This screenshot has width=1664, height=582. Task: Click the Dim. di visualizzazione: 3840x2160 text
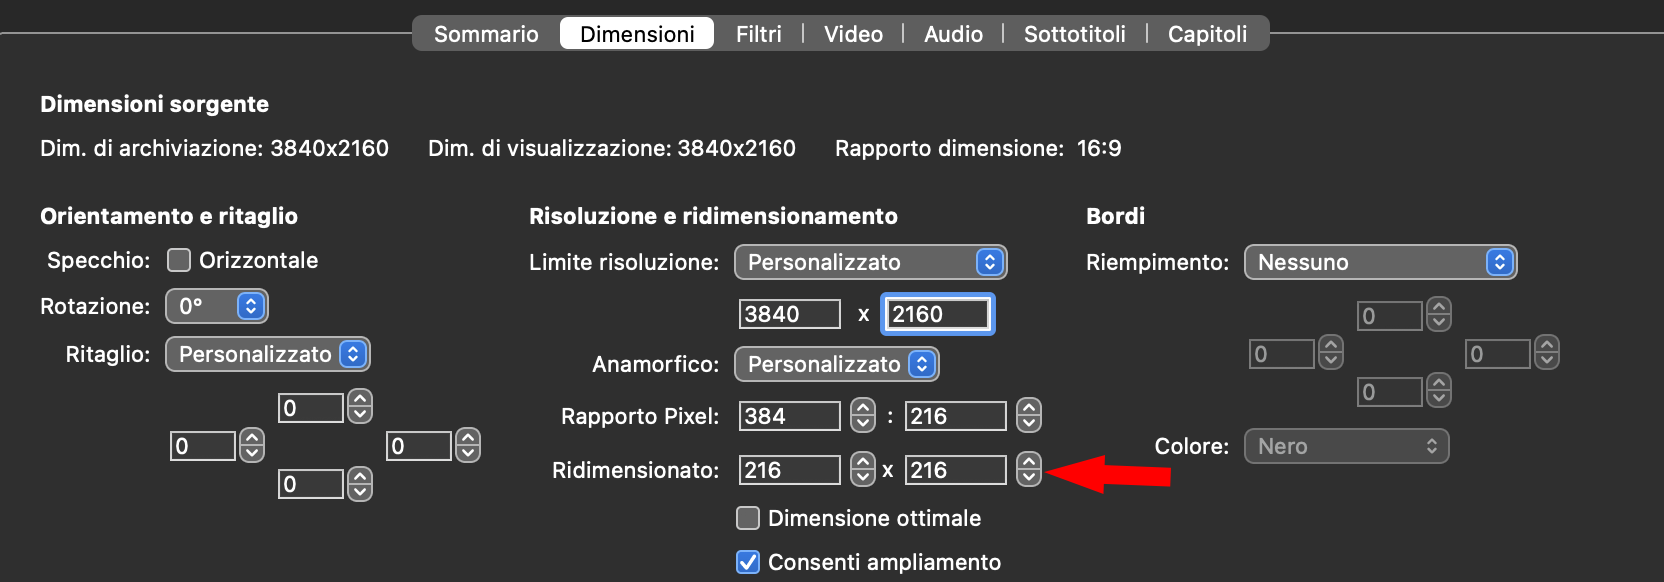click(612, 148)
